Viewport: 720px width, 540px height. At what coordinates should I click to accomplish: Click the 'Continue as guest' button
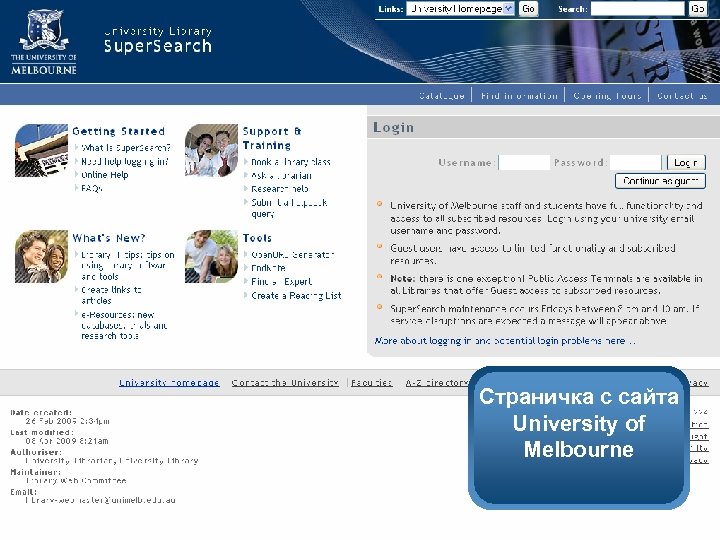660,181
